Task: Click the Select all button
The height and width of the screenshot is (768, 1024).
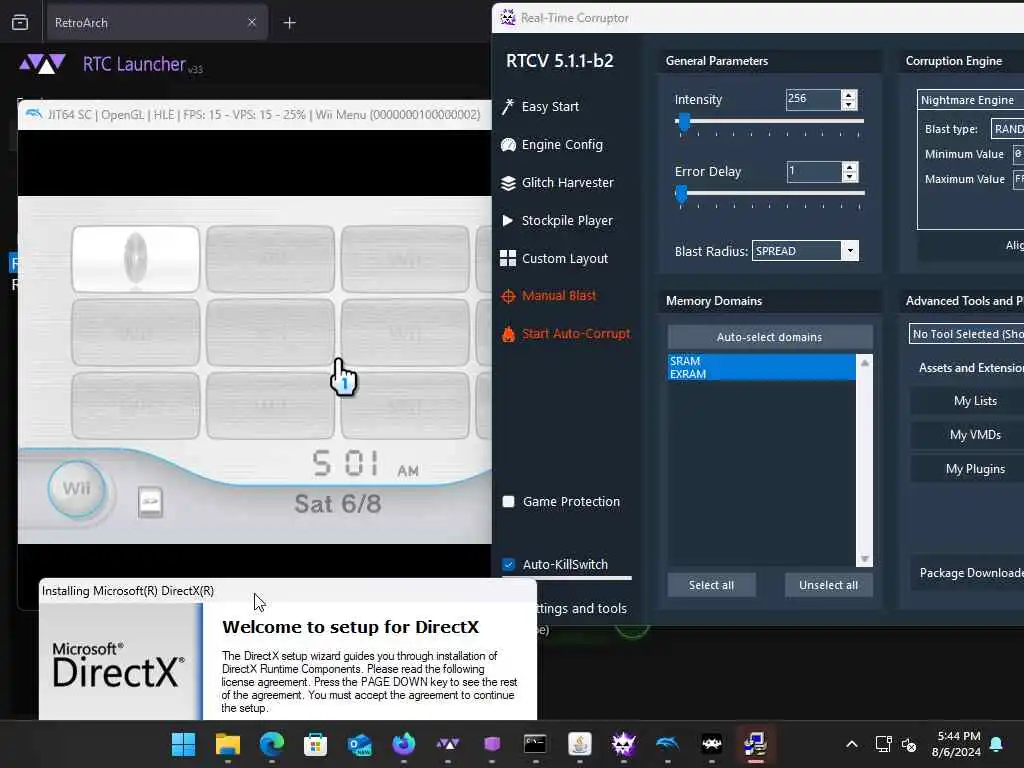Action: click(x=711, y=585)
